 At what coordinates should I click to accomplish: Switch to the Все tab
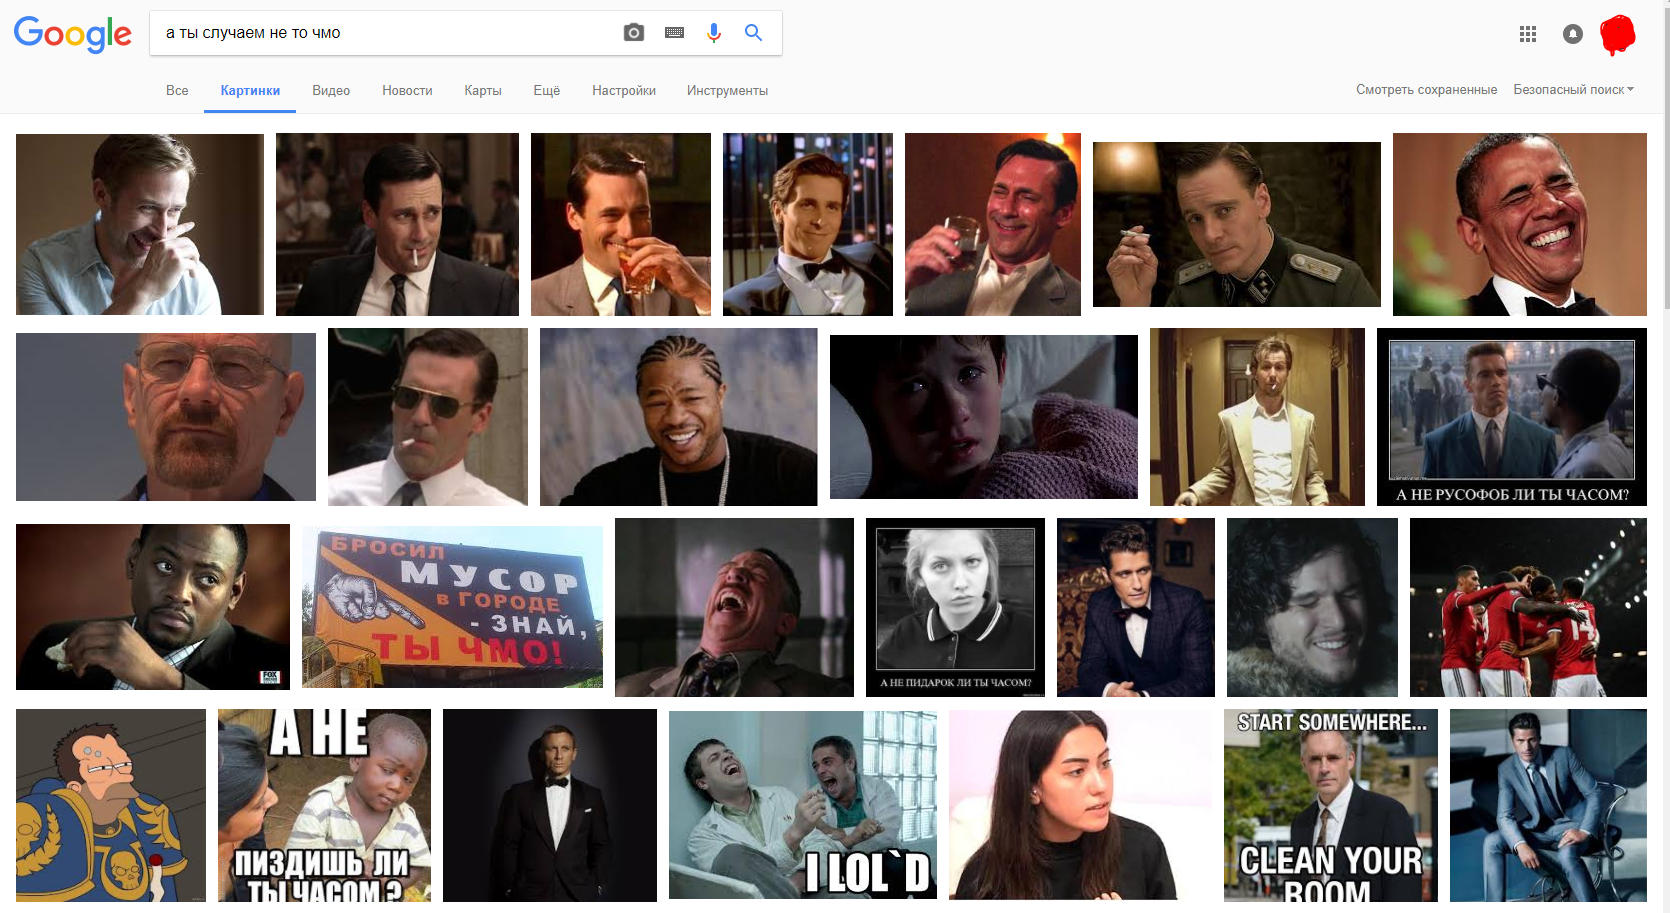click(x=177, y=90)
